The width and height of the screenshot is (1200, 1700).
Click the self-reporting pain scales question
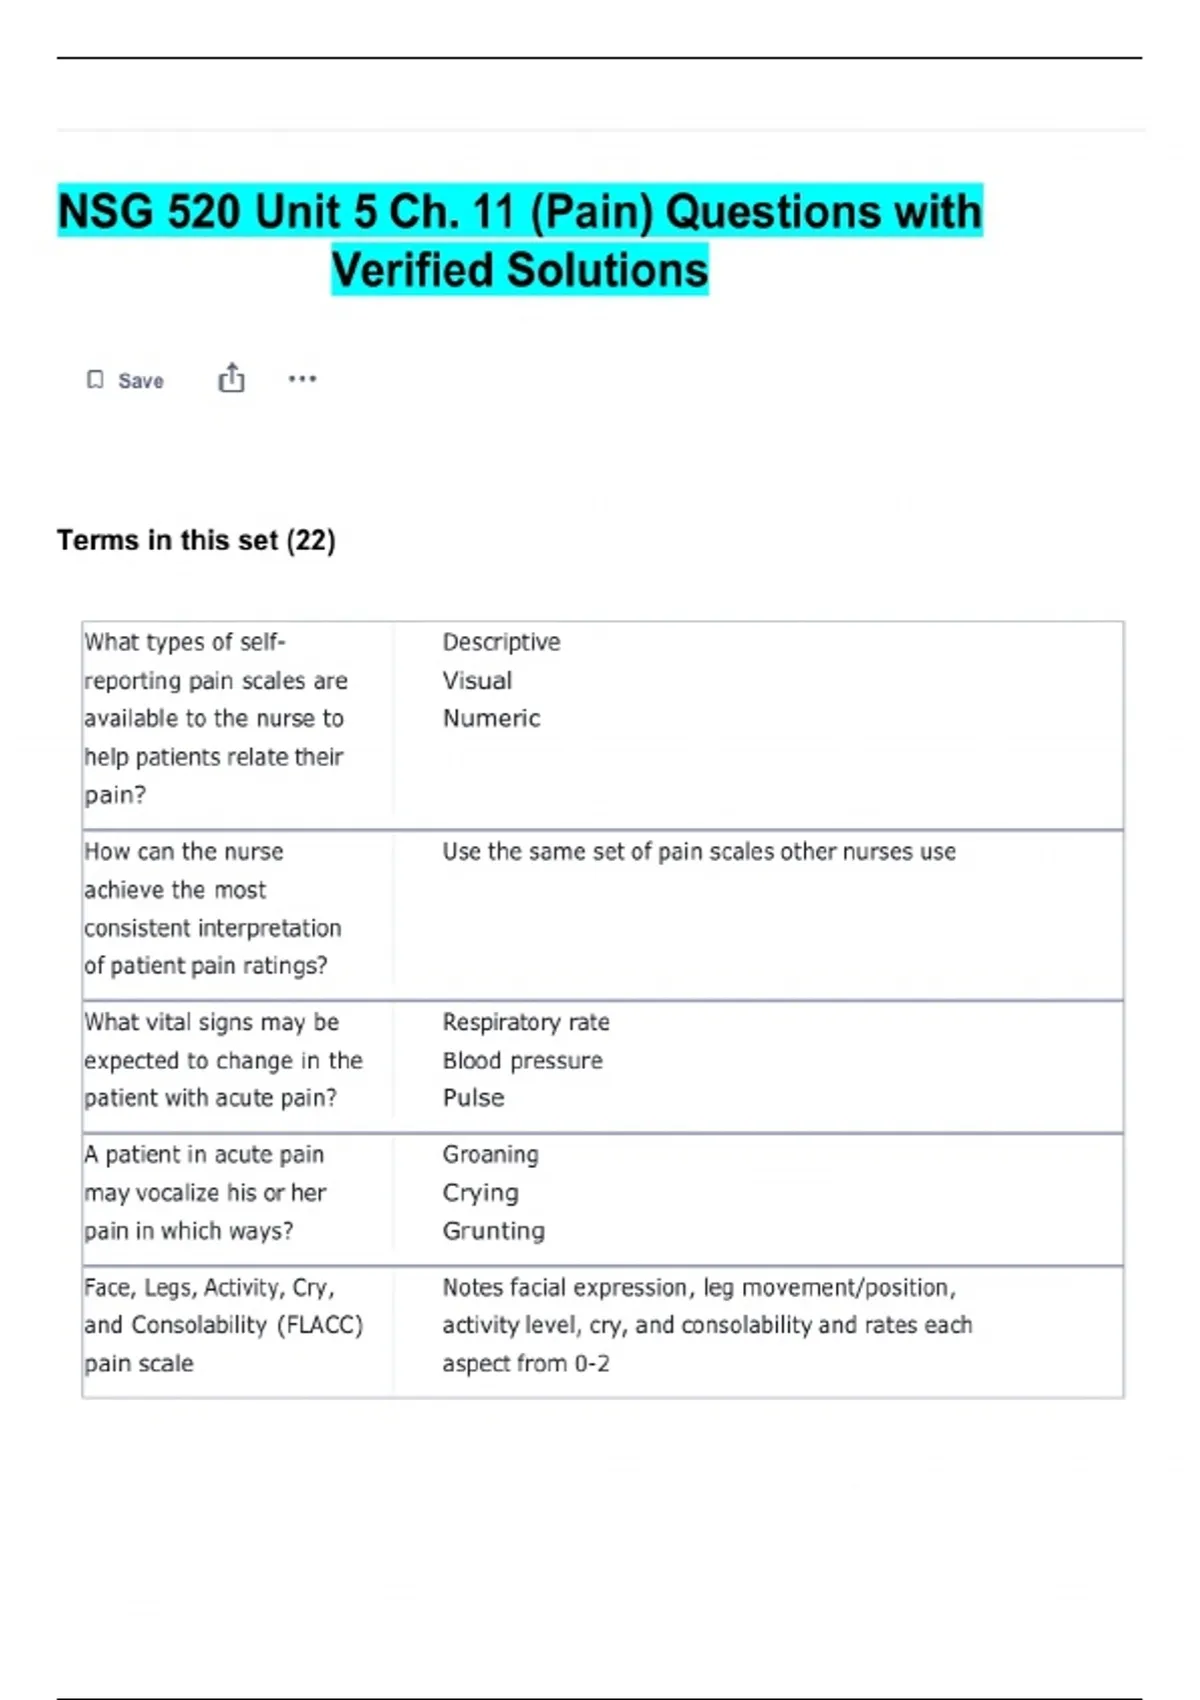pyautogui.click(x=215, y=718)
